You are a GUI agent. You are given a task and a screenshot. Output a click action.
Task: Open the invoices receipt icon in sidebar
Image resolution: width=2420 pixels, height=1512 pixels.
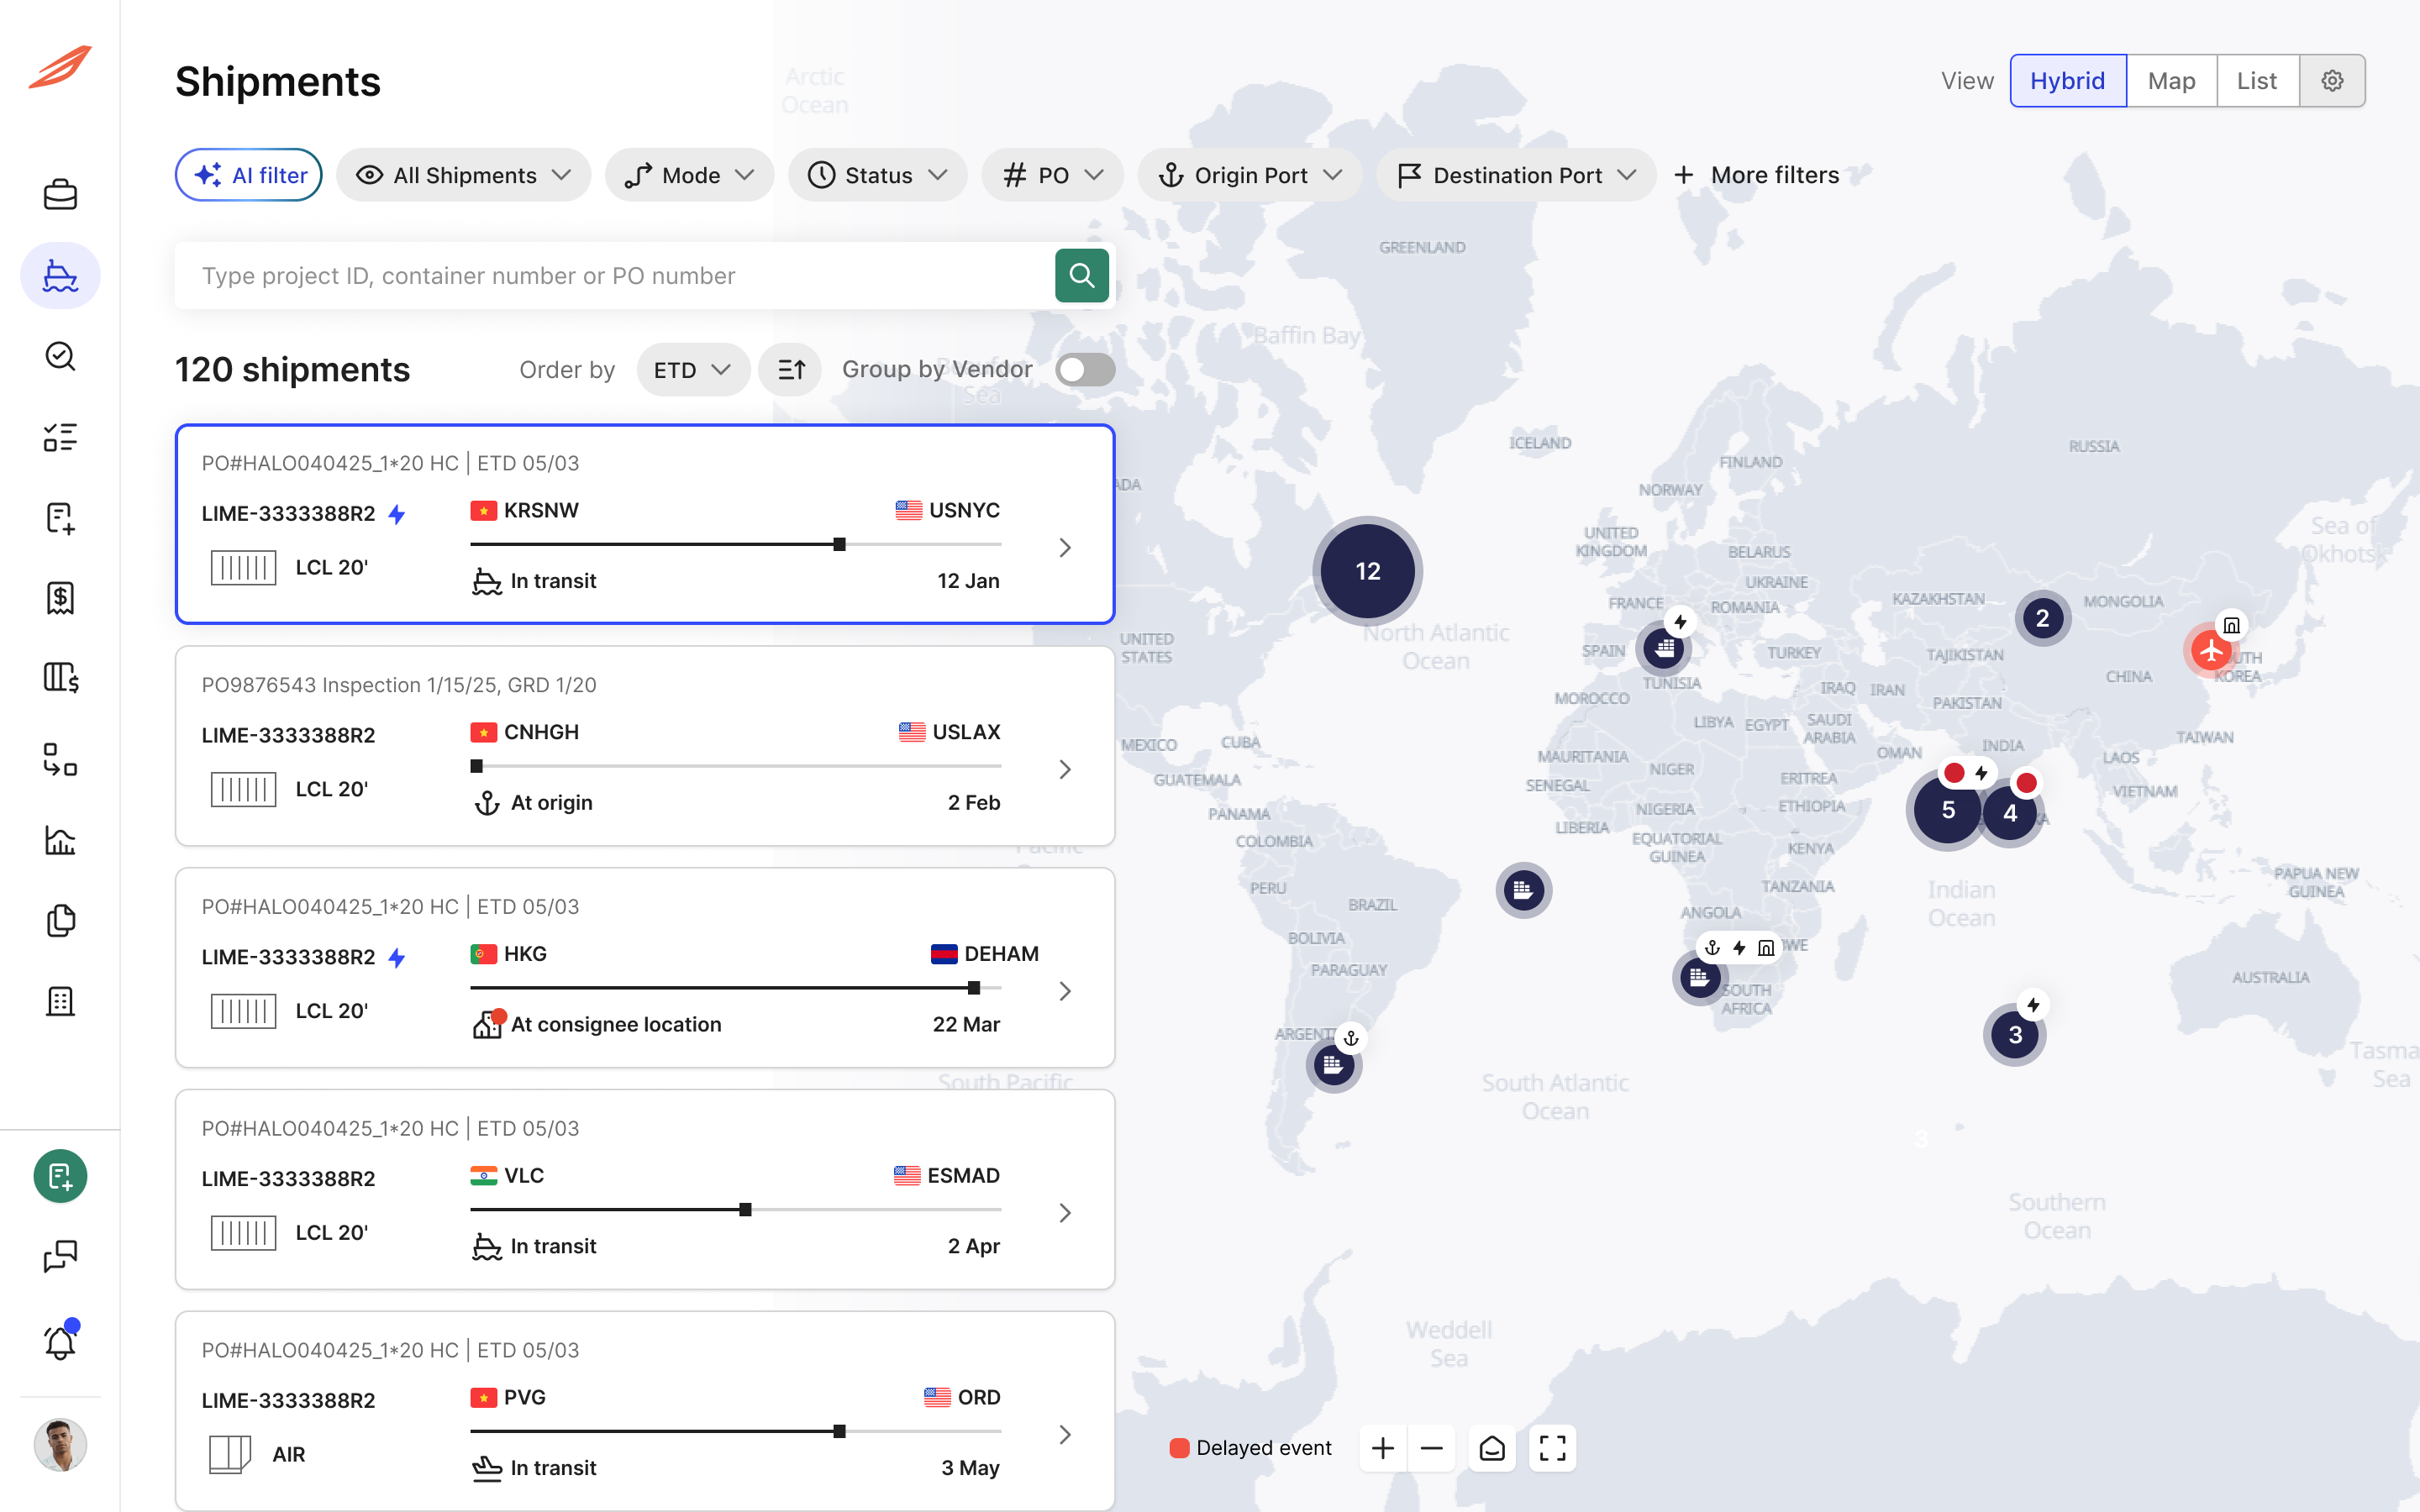(x=60, y=598)
